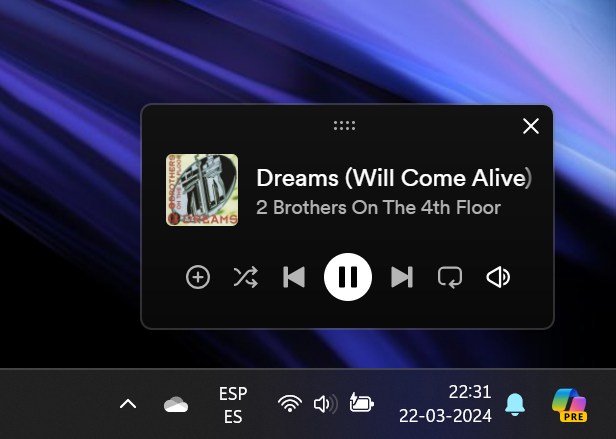Image resolution: width=616 pixels, height=439 pixels.
Task: Pause the currently playing song
Action: click(348, 277)
